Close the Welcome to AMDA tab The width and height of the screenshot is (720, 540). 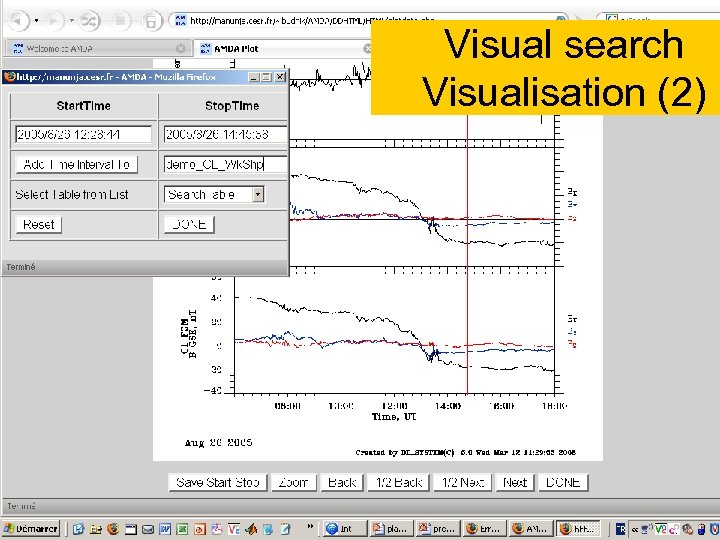coord(181,48)
